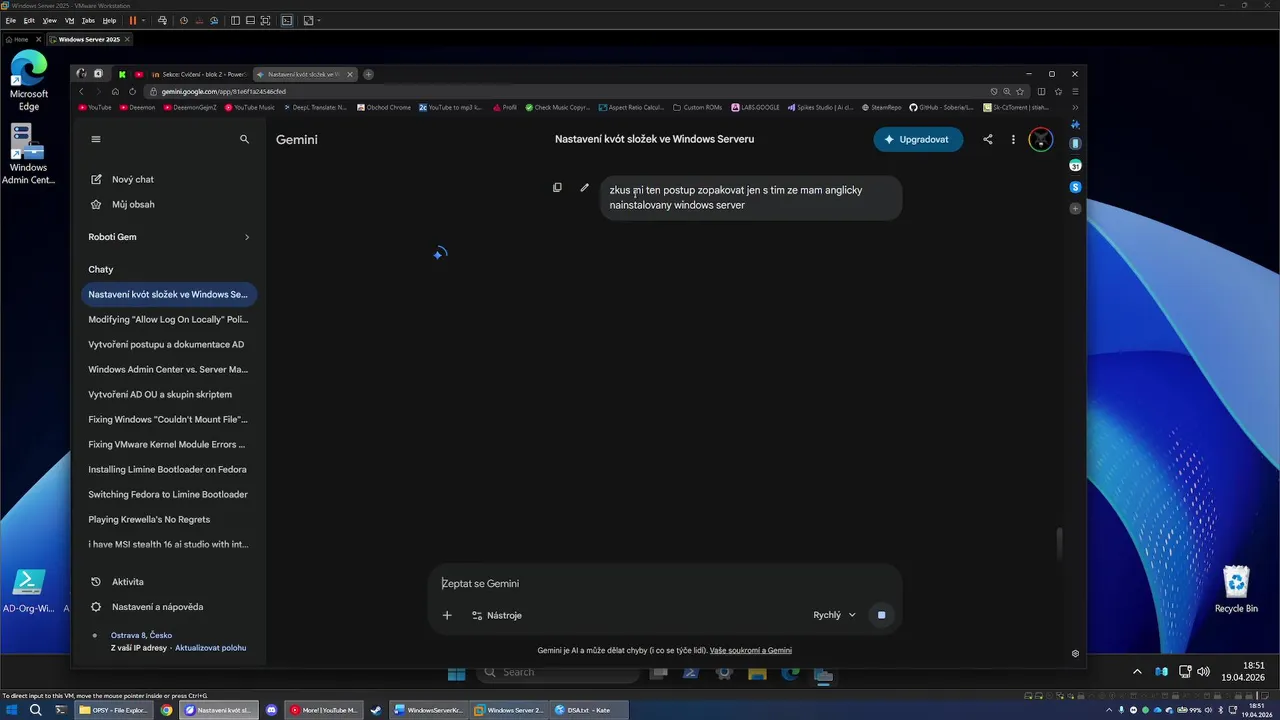Click browser reload button

[133, 91]
